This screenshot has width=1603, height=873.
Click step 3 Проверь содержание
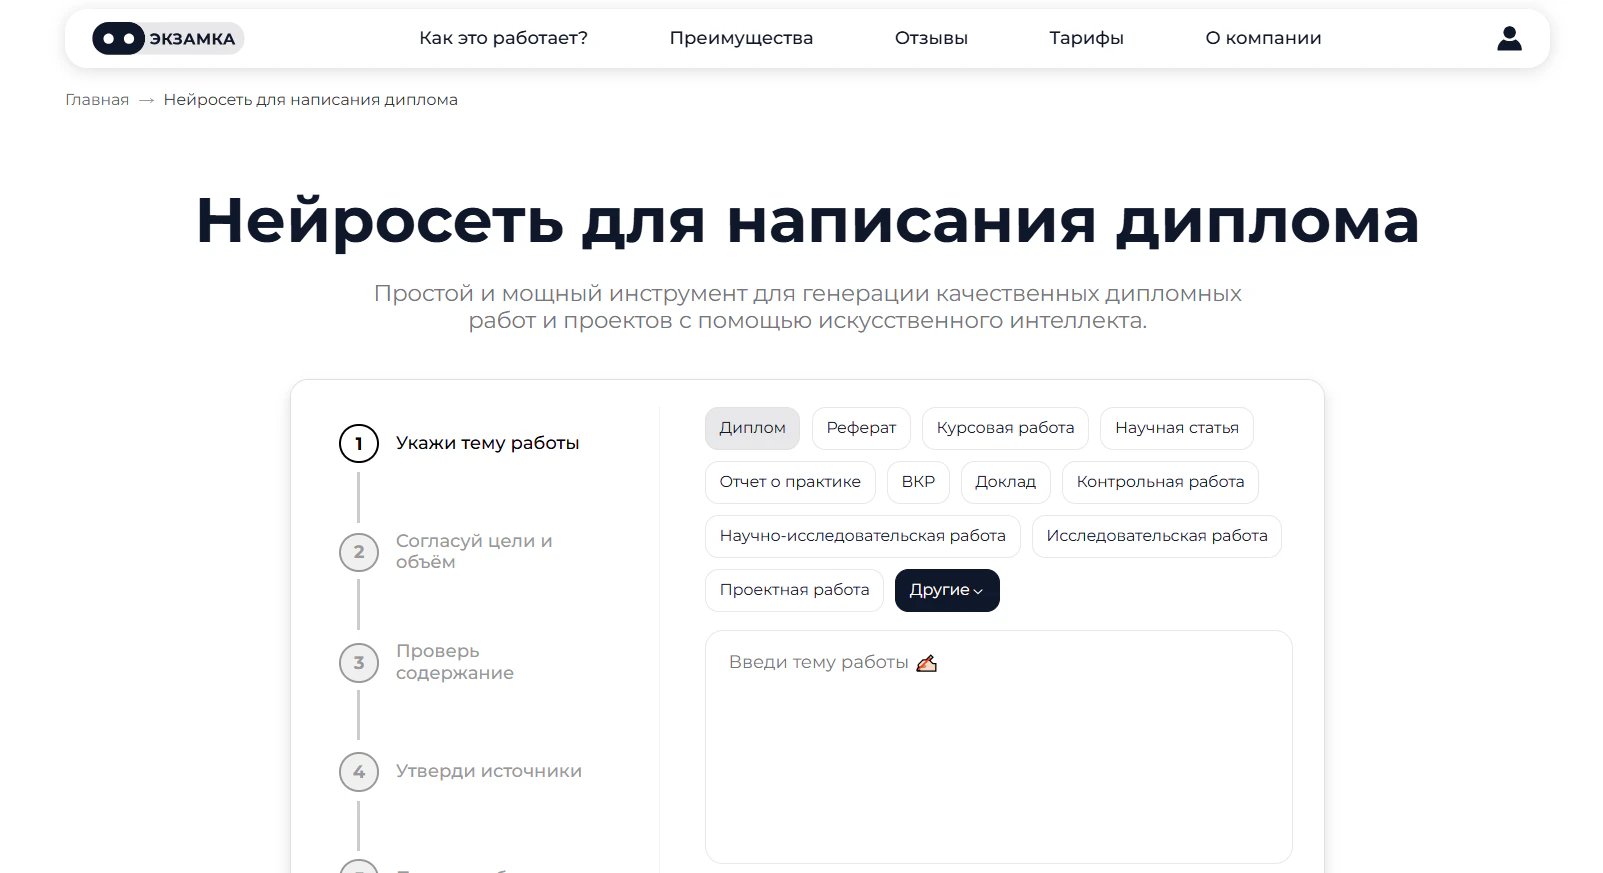point(427,662)
